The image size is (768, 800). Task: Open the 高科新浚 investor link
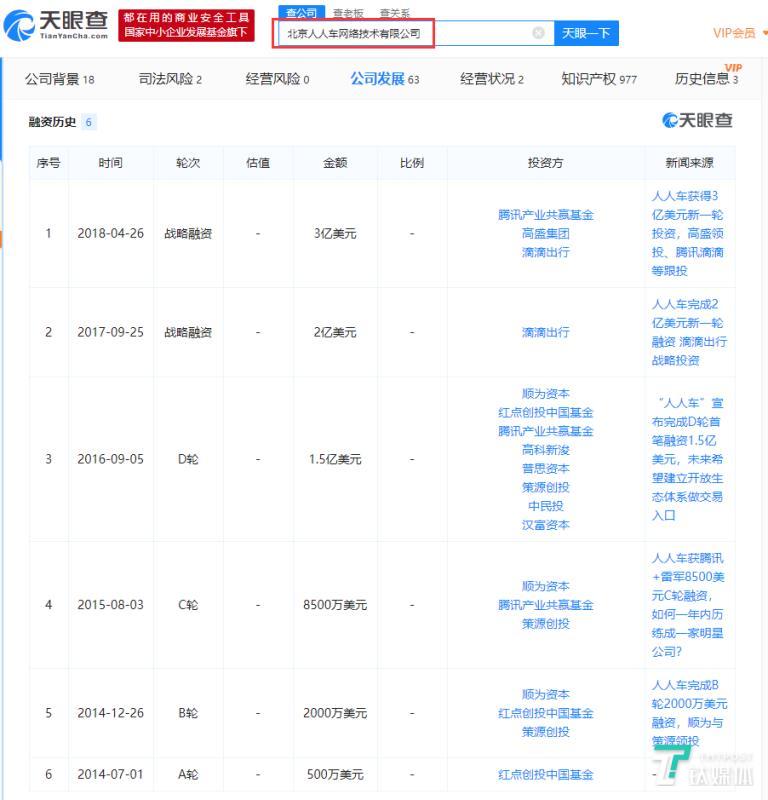click(x=546, y=450)
